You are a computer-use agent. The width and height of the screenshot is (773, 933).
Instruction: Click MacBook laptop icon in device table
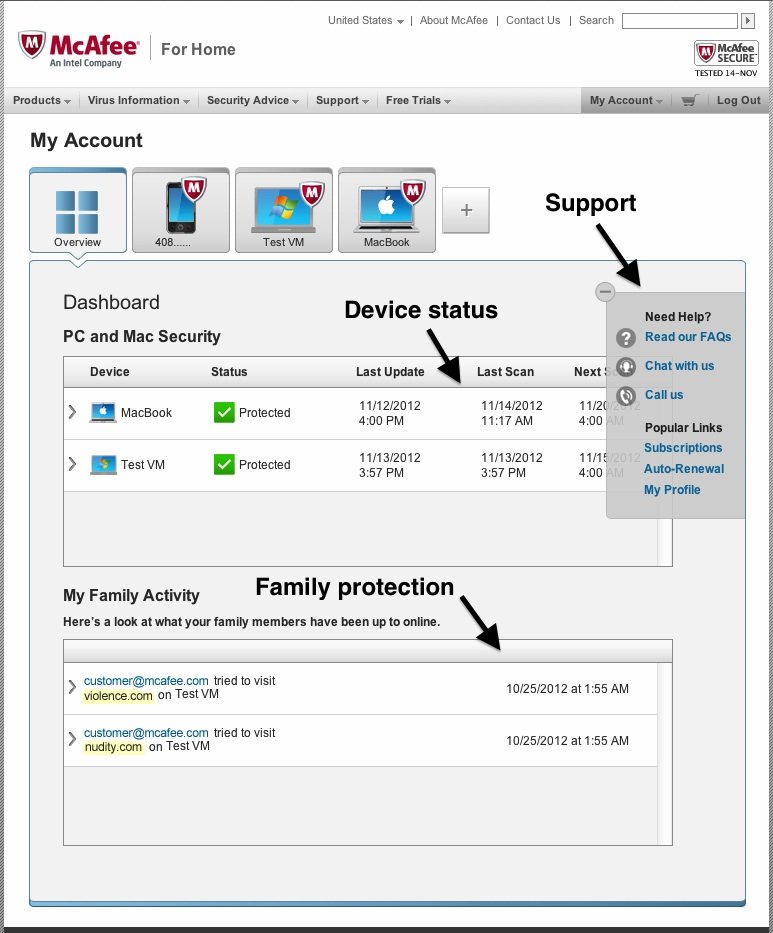pos(103,412)
